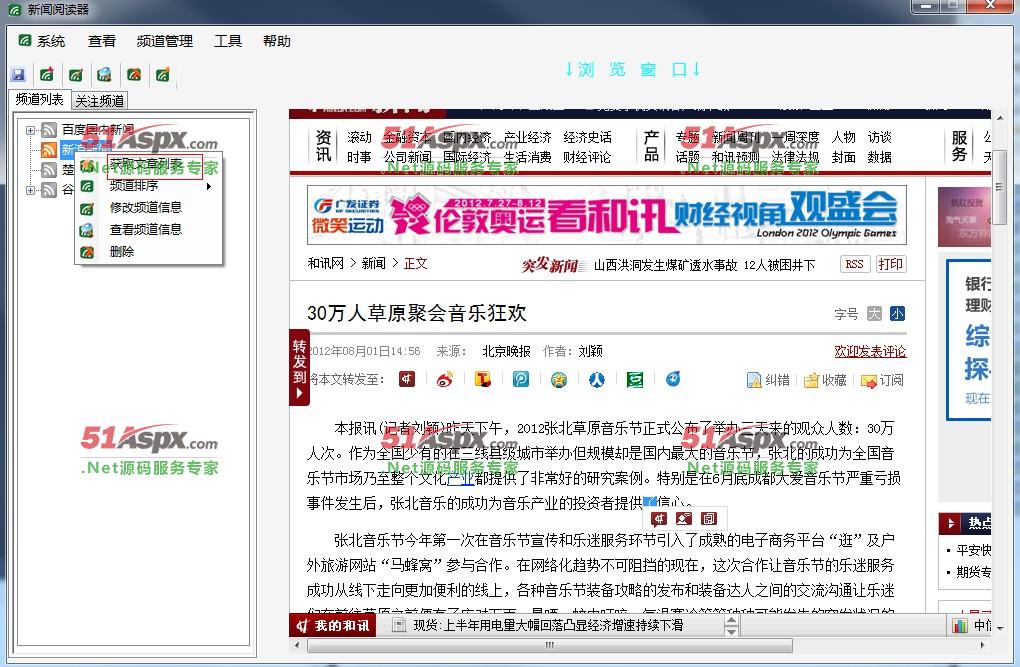
Task: Click the horizontal scrollbar thumb at bottom
Action: [x=548, y=646]
